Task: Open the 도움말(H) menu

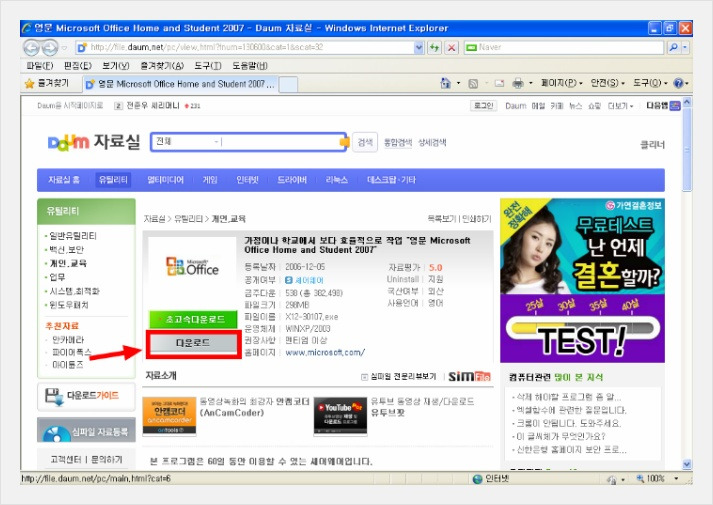Action: coord(250,66)
